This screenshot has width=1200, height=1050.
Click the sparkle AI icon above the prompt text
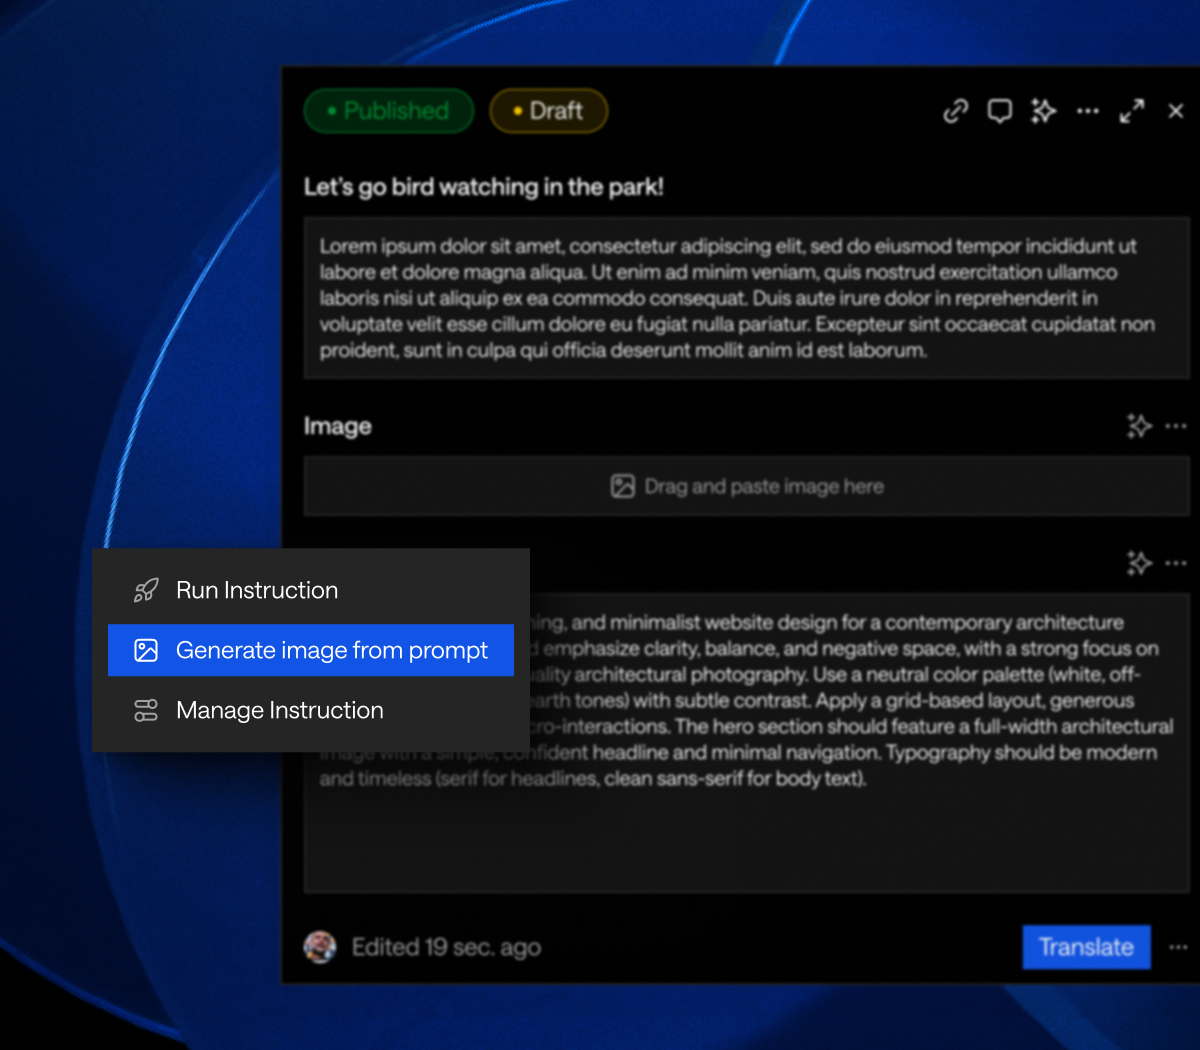(1139, 563)
